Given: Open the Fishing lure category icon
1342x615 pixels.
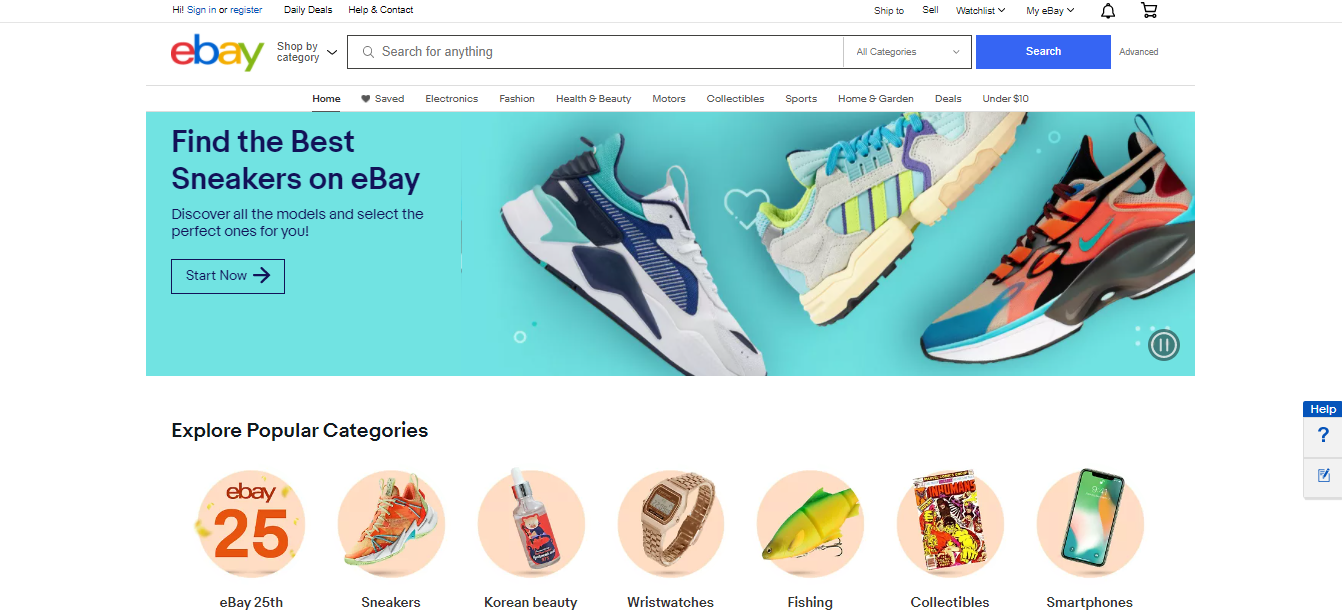Looking at the screenshot, I should 810,524.
